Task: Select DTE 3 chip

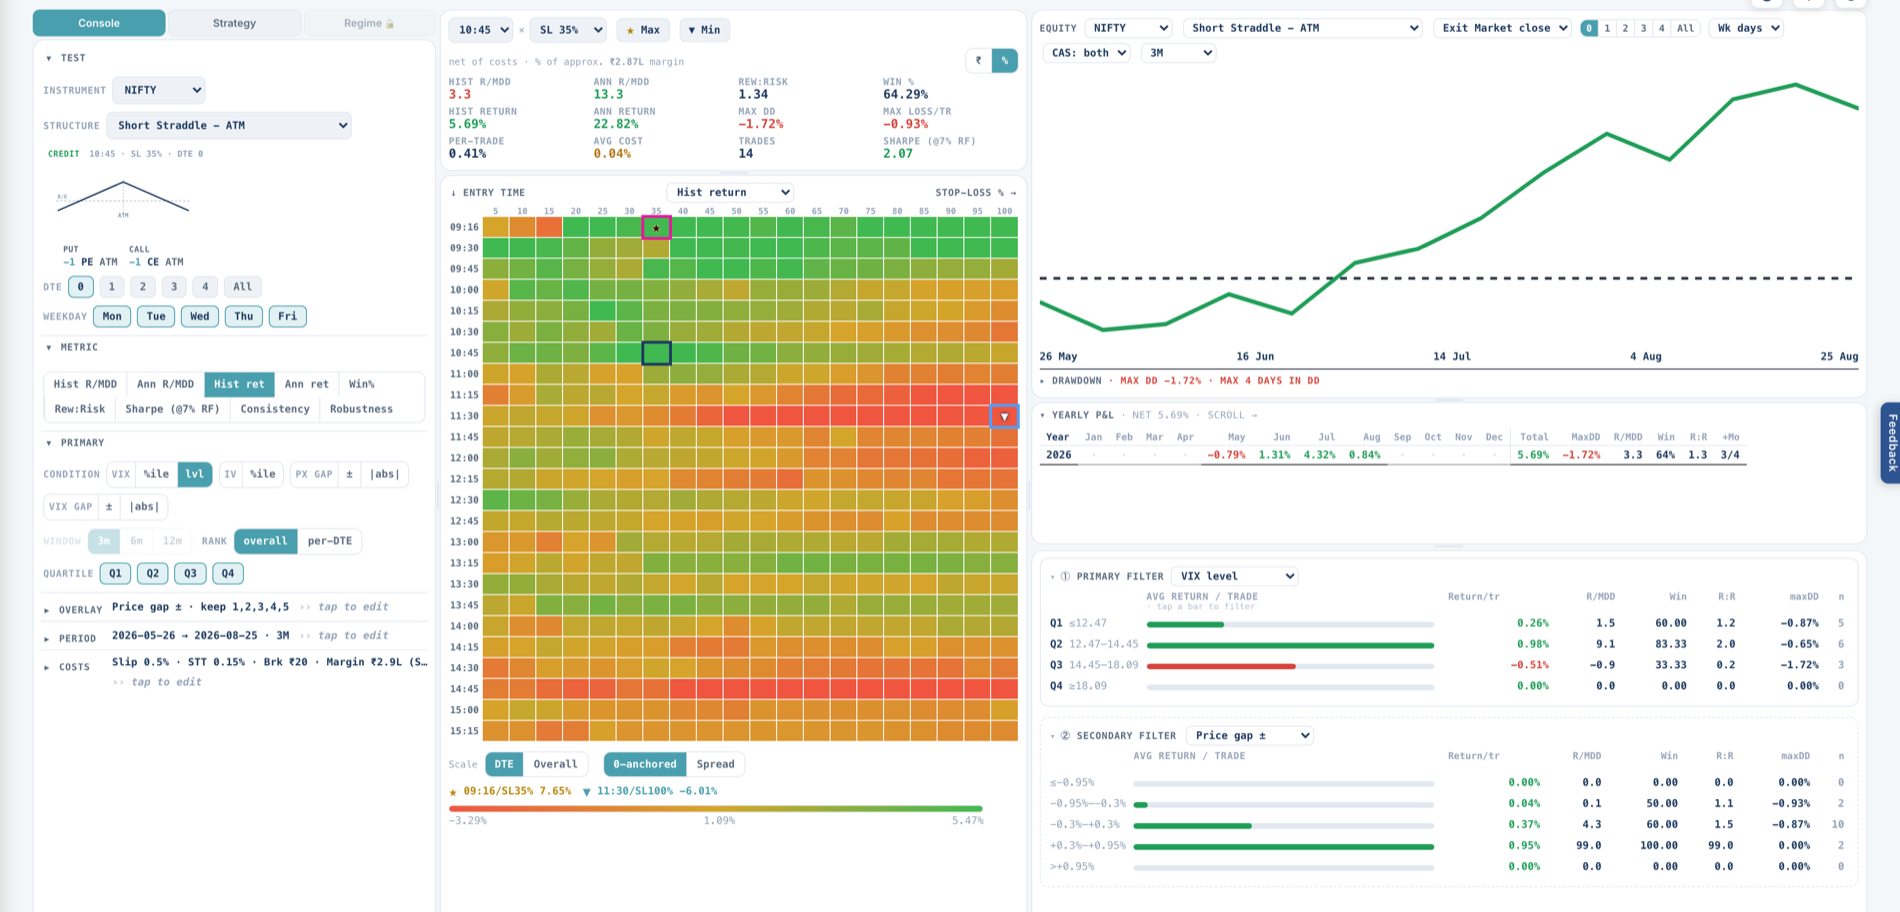Action: click(174, 287)
